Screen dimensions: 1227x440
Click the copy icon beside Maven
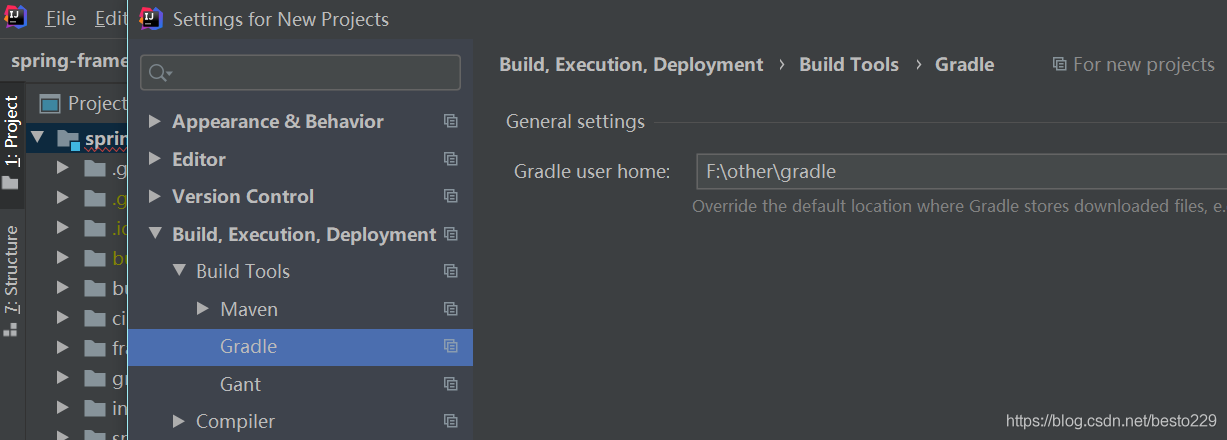coord(451,309)
